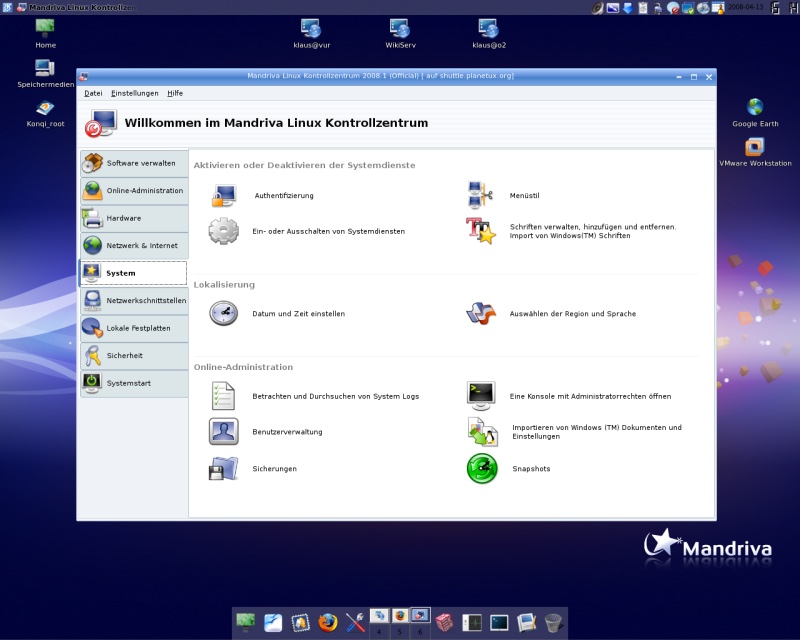Click the Speichermedien desktop icon
The height and width of the screenshot is (640, 800).
pos(45,73)
